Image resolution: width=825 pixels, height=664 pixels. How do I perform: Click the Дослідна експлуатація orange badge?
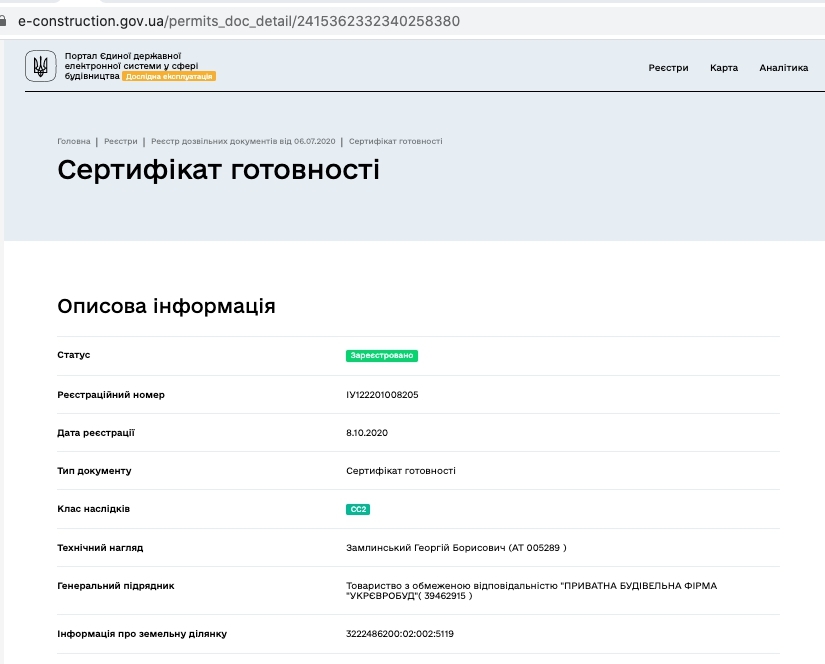point(169,76)
